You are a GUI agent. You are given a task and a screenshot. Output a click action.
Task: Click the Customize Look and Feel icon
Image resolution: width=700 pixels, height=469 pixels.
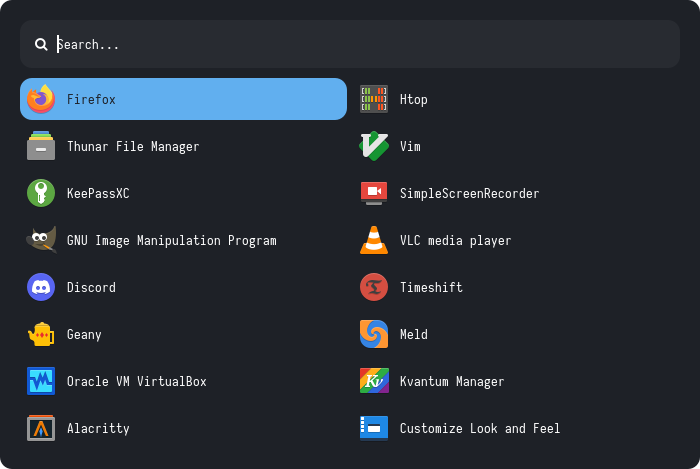click(x=374, y=428)
